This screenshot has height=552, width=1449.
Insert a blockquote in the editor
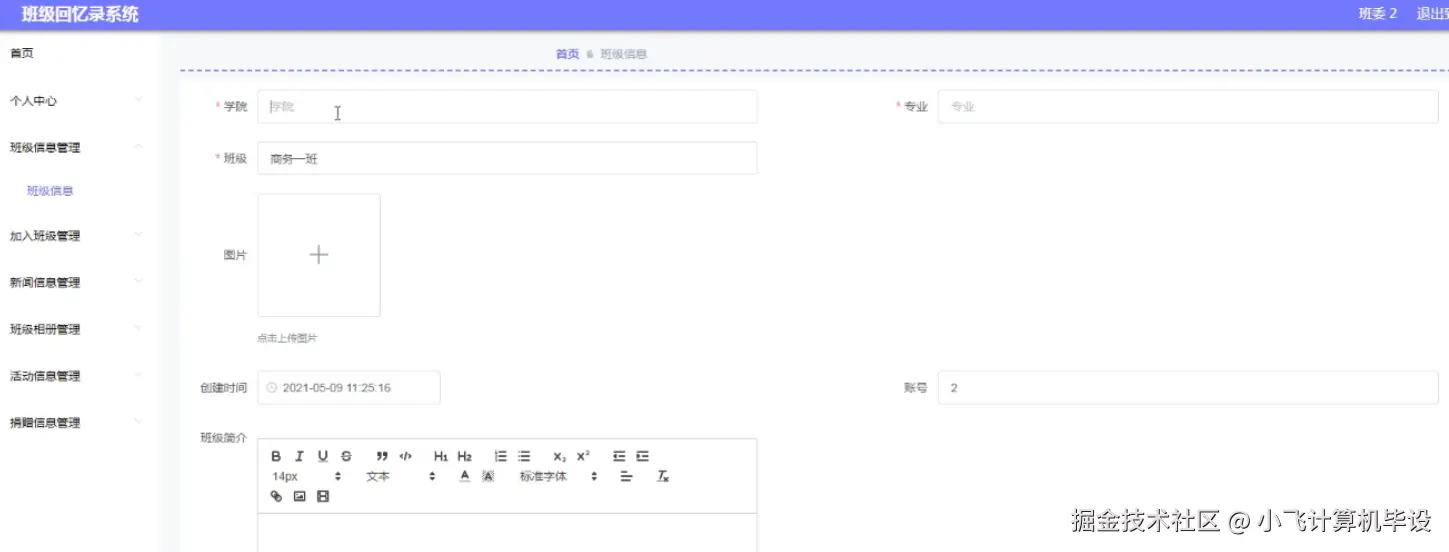[x=382, y=456]
